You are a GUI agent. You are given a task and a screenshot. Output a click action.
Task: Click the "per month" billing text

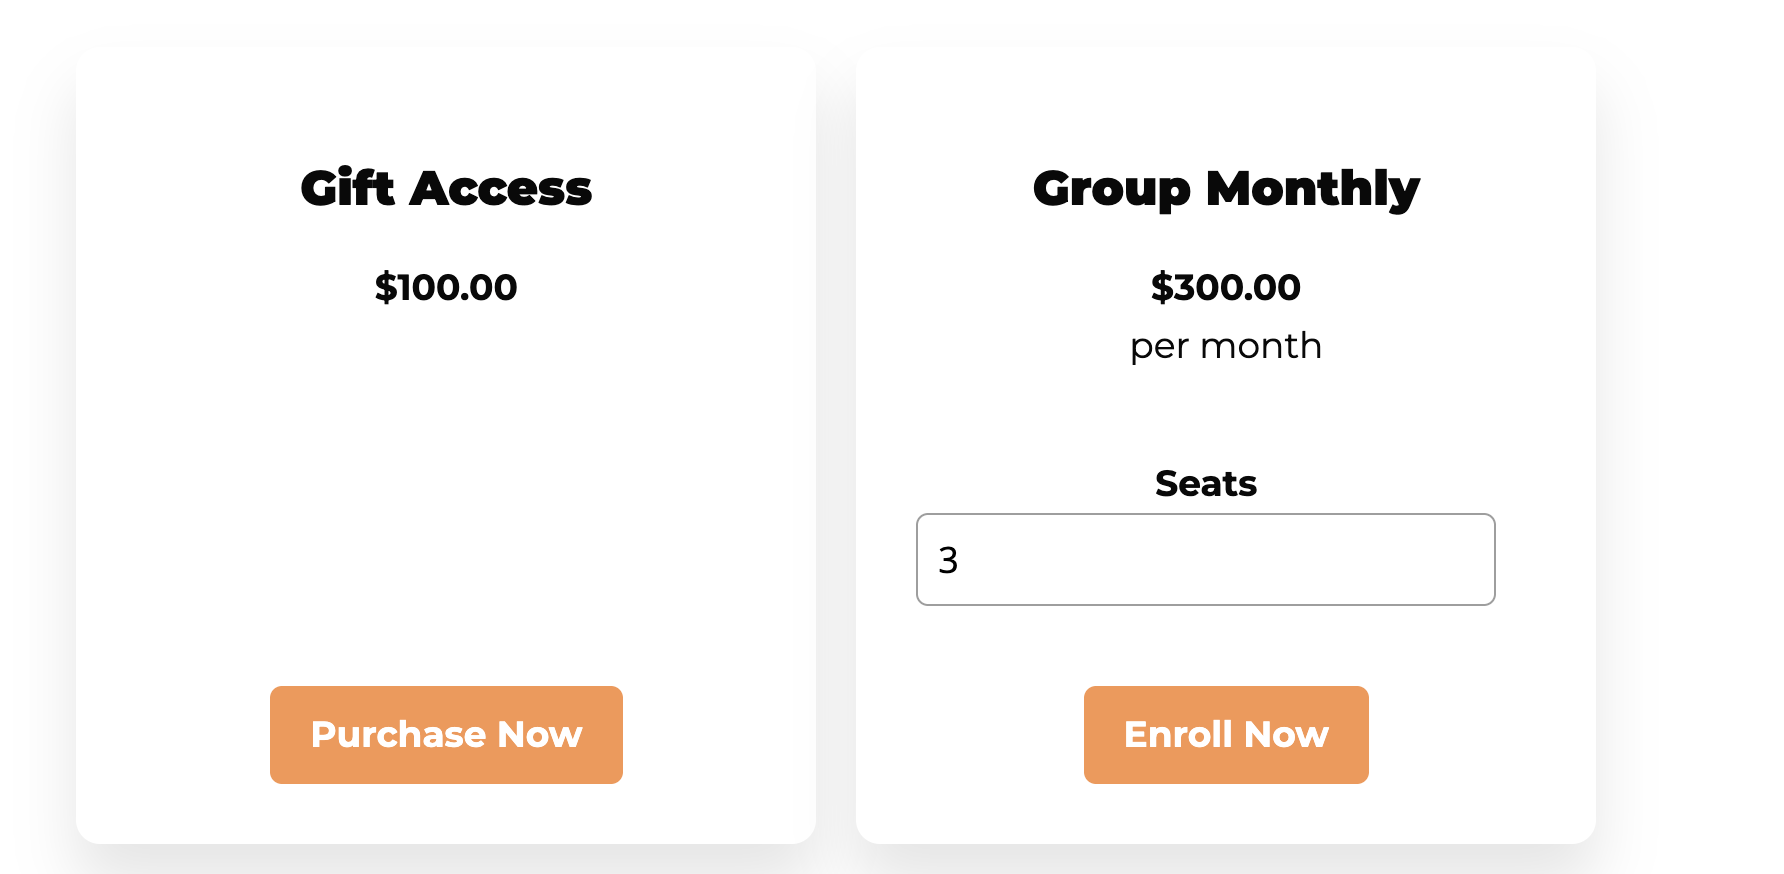click(x=1226, y=346)
